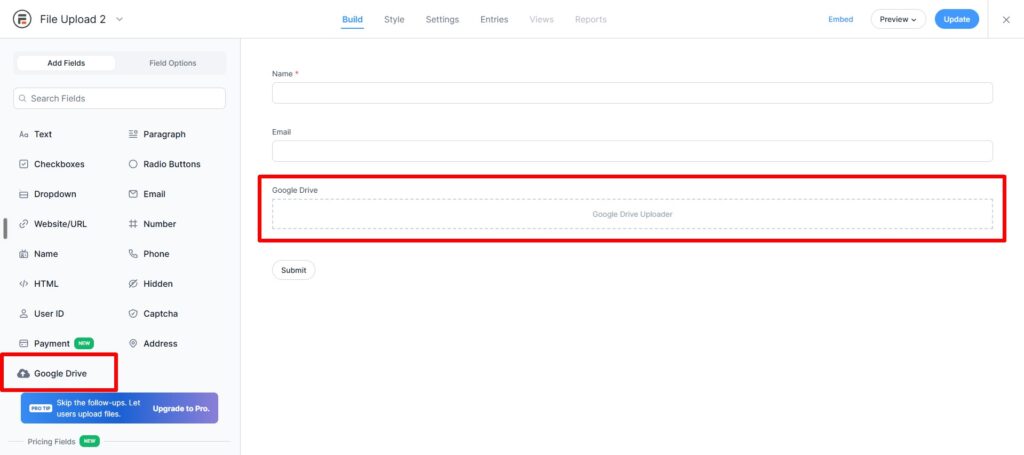
Task: Select the Field Options panel tab
Action: [x=172, y=63]
